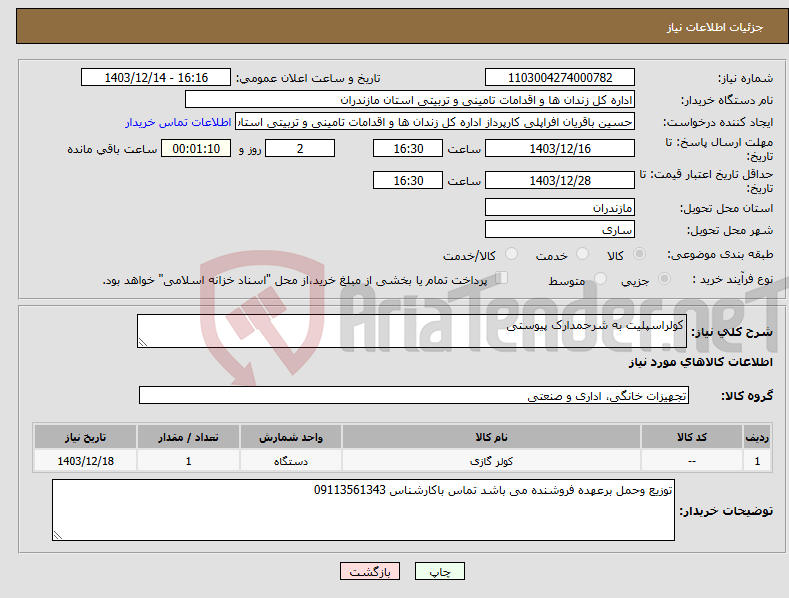The width and height of the screenshot is (789, 598).
Task: Click the delivery province field مازندران
Action: click(x=560, y=207)
